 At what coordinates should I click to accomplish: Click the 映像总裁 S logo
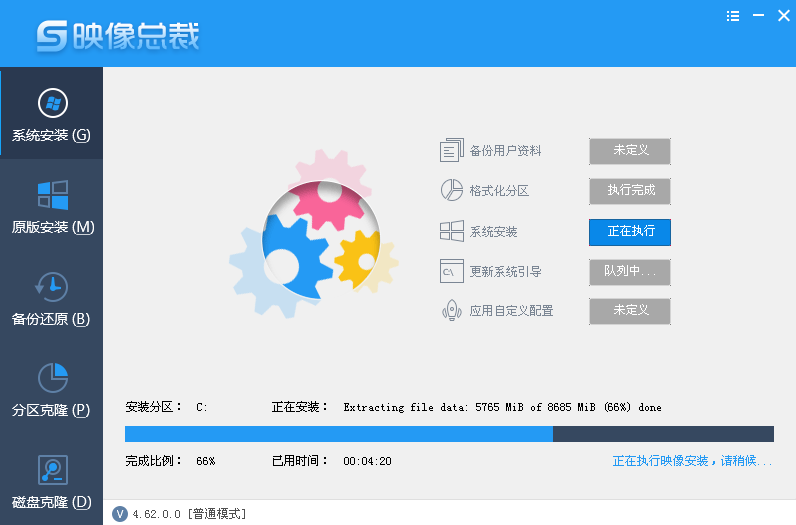(x=52, y=36)
